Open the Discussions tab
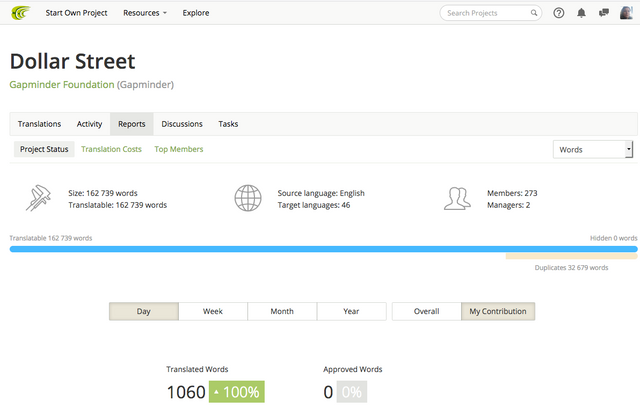This screenshot has width=640, height=417. 182,124
